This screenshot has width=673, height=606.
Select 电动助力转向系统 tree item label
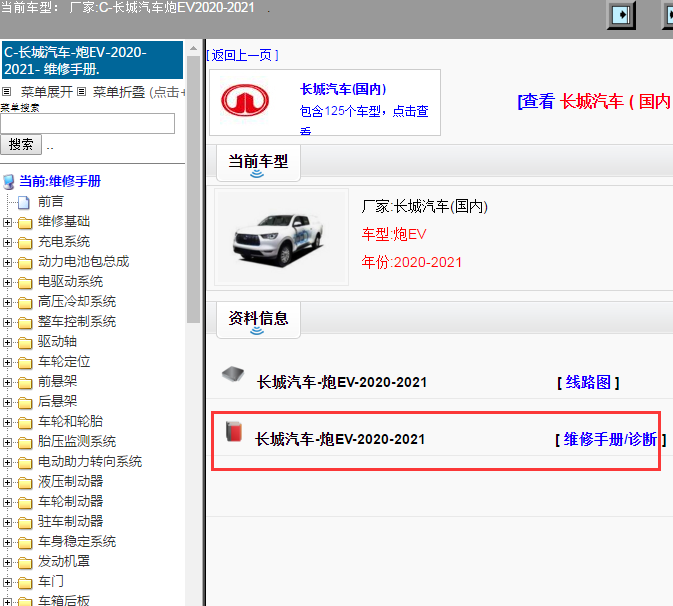point(90,461)
